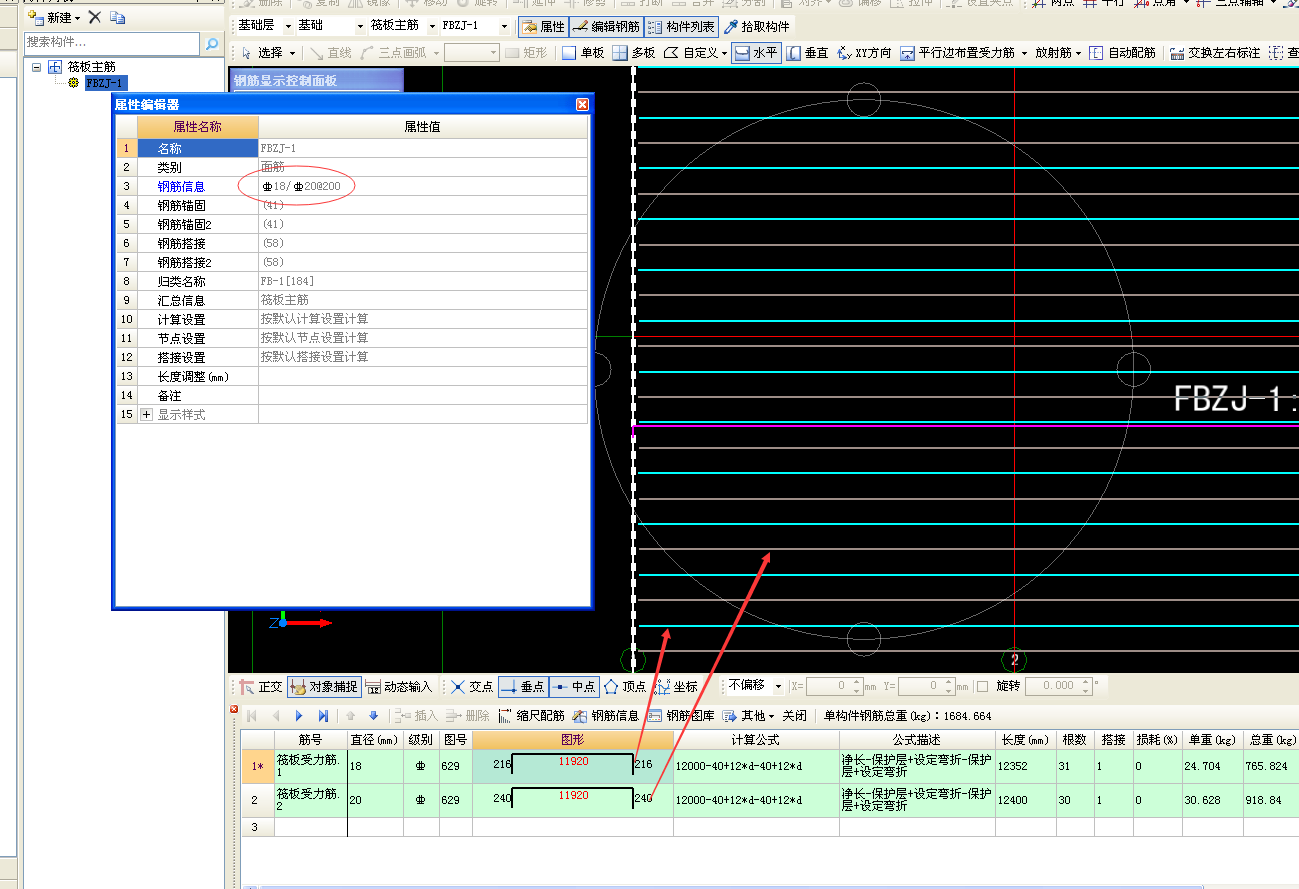Open the 钢筋图库 rebar library
Image resolution: width=1299 pixels, height=889 pixels.
tap(681, 716)
